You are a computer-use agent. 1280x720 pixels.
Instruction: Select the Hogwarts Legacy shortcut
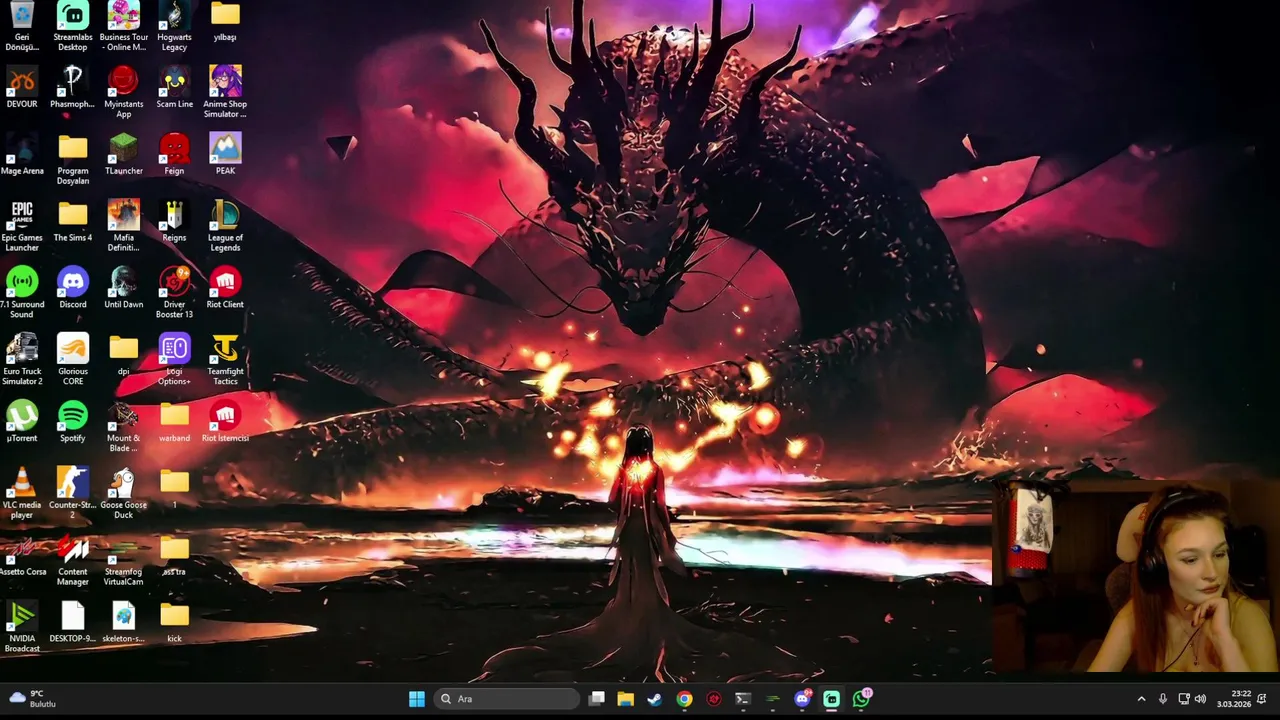pyautogui.click(x=174, y=26)
